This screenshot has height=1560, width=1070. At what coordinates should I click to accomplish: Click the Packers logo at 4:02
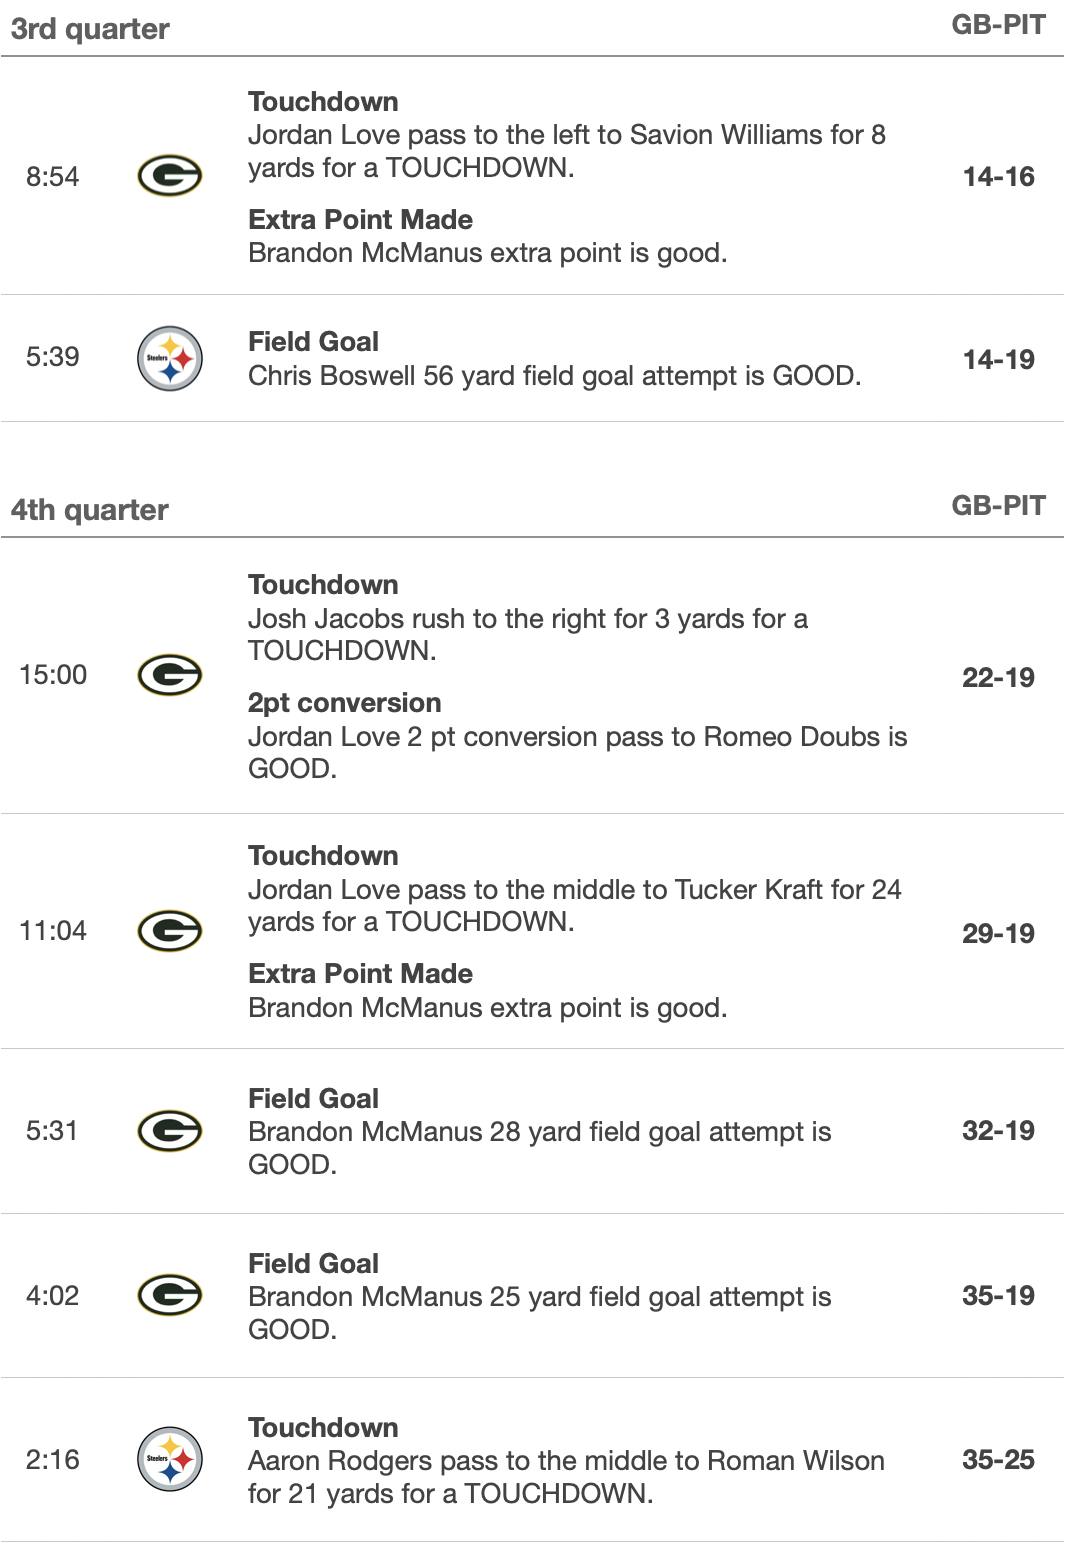pos(169,1296)
